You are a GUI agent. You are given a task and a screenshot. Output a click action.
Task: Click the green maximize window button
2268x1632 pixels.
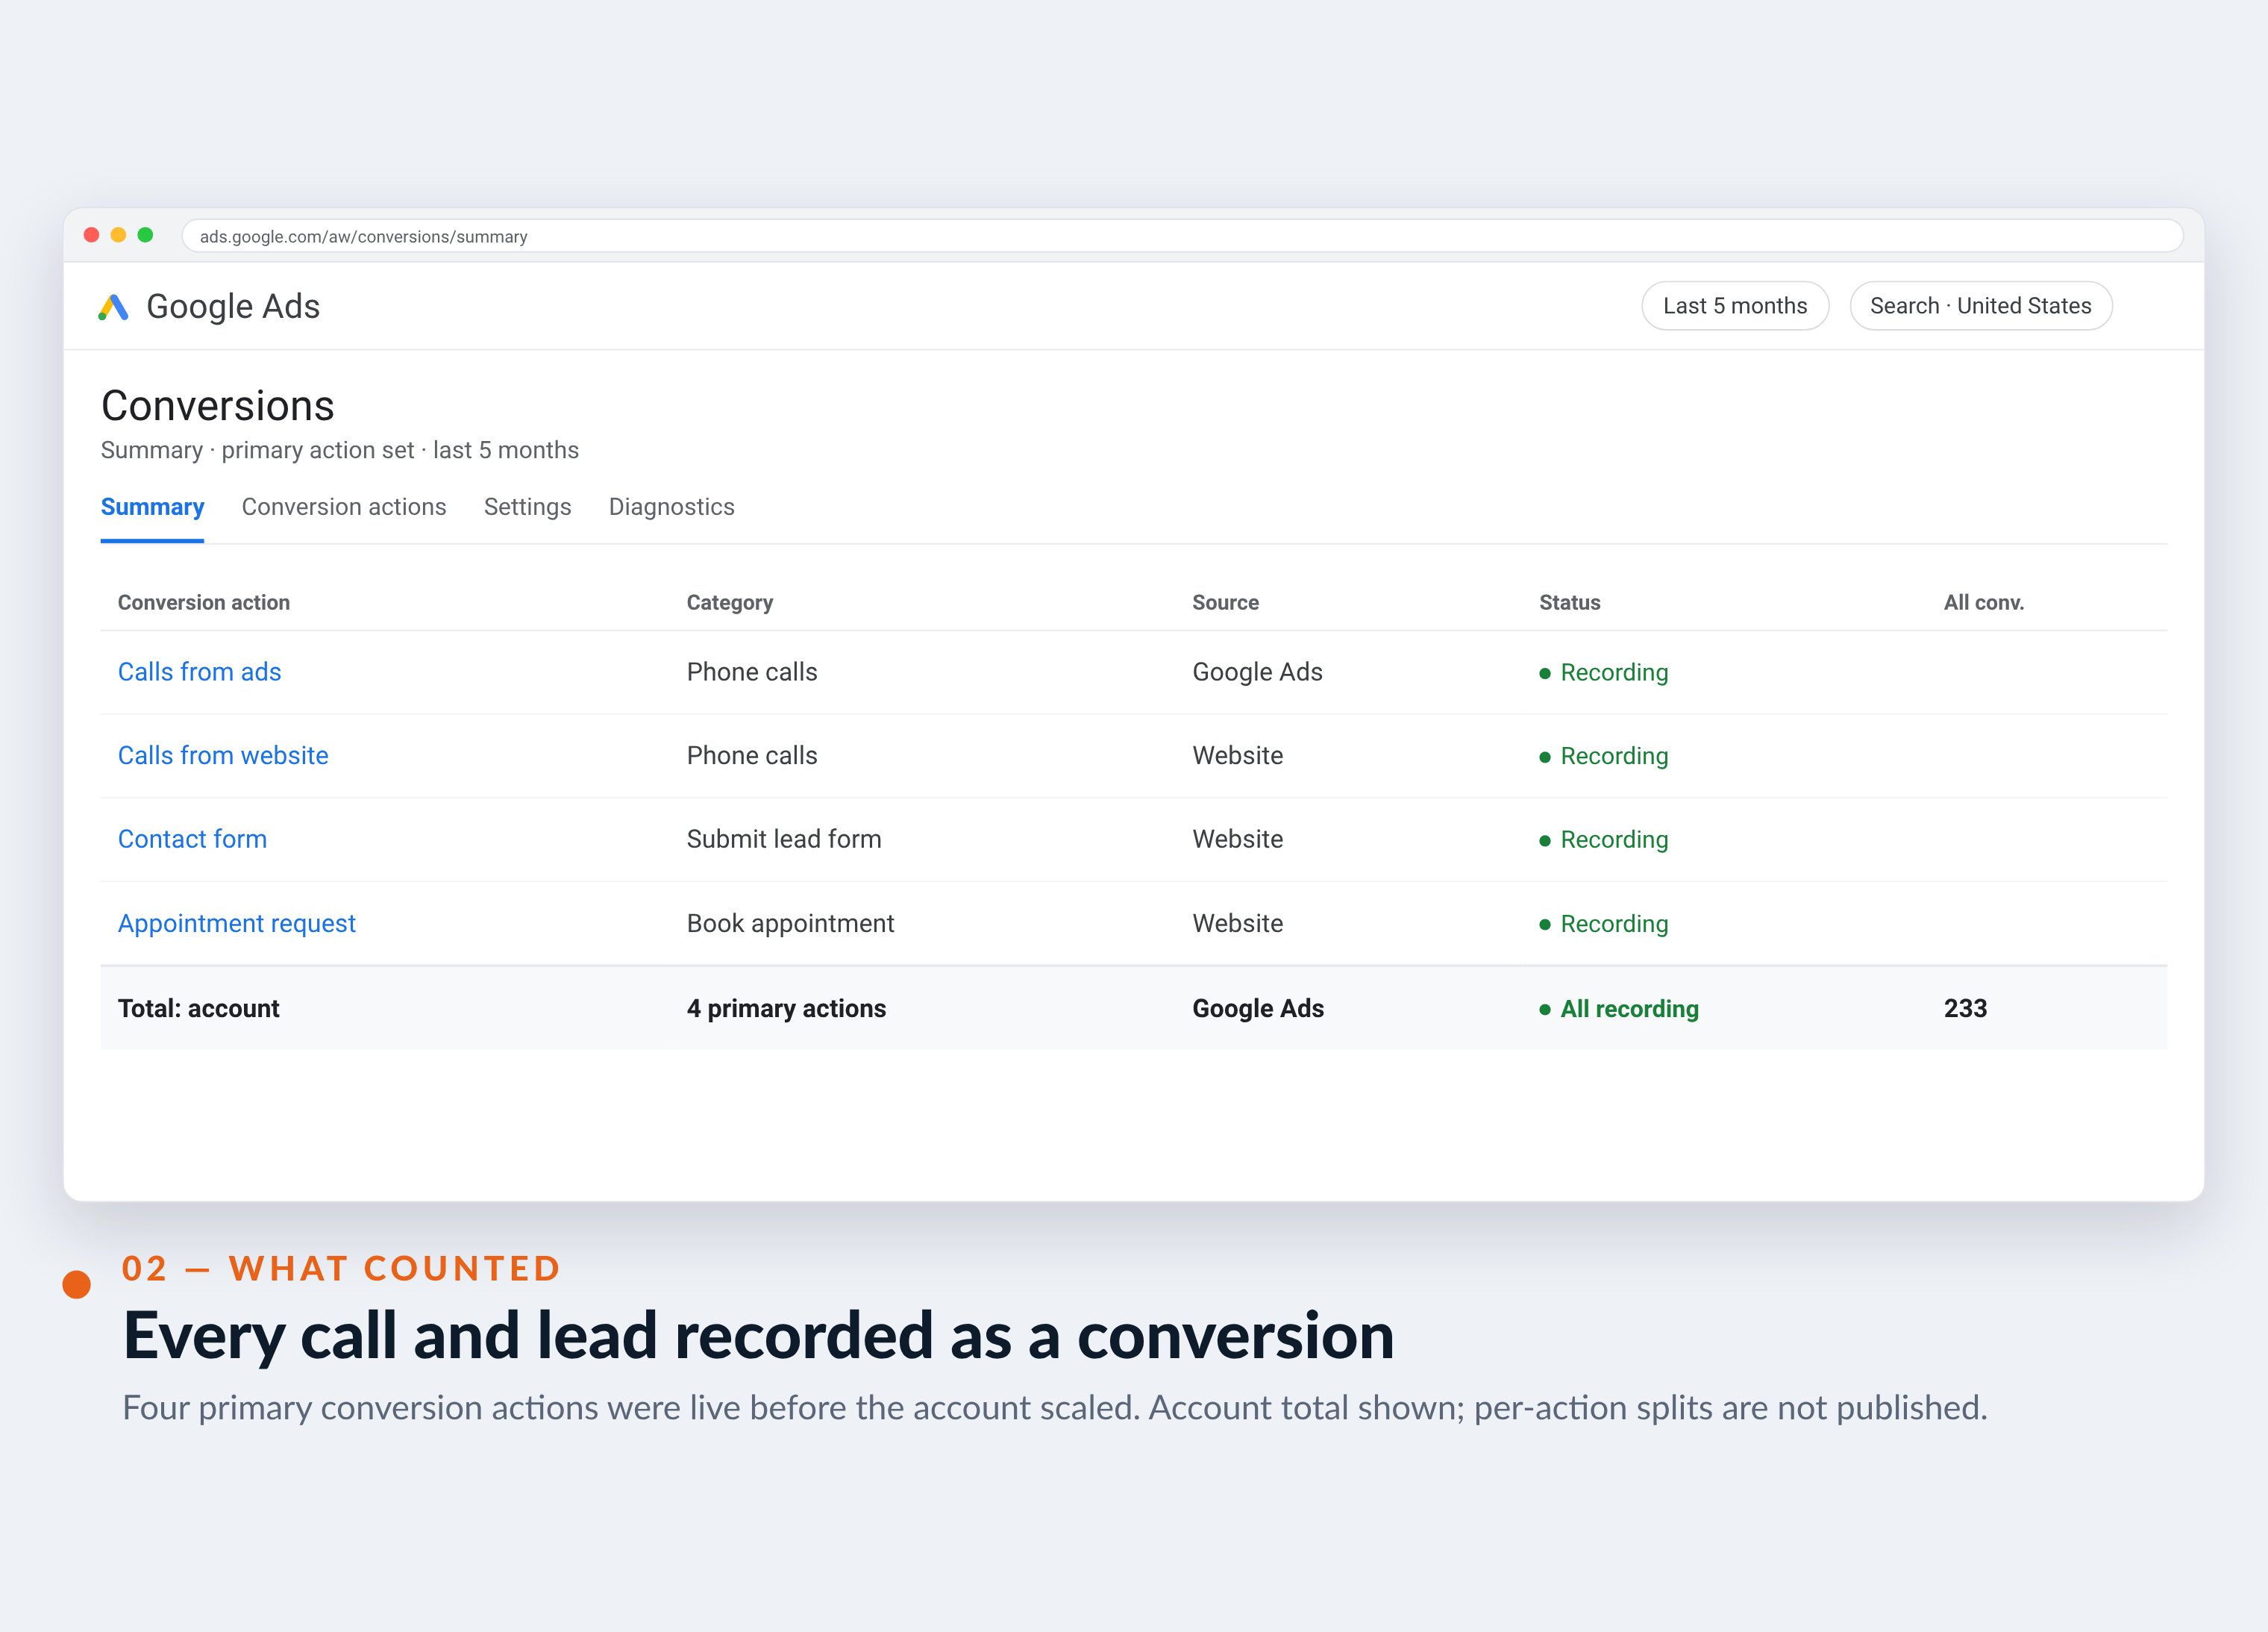coord(145,235)
